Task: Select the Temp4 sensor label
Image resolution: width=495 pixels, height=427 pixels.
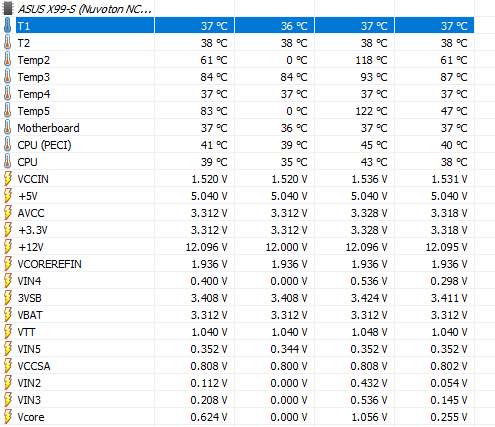Action: point(34,94)
